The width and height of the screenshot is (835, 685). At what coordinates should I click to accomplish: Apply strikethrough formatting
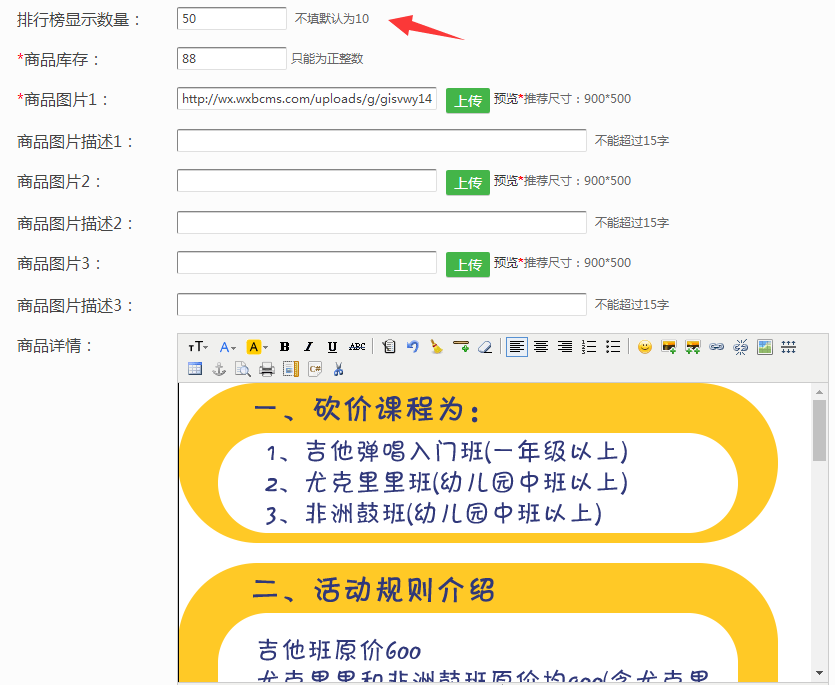[x=357, y=347]
